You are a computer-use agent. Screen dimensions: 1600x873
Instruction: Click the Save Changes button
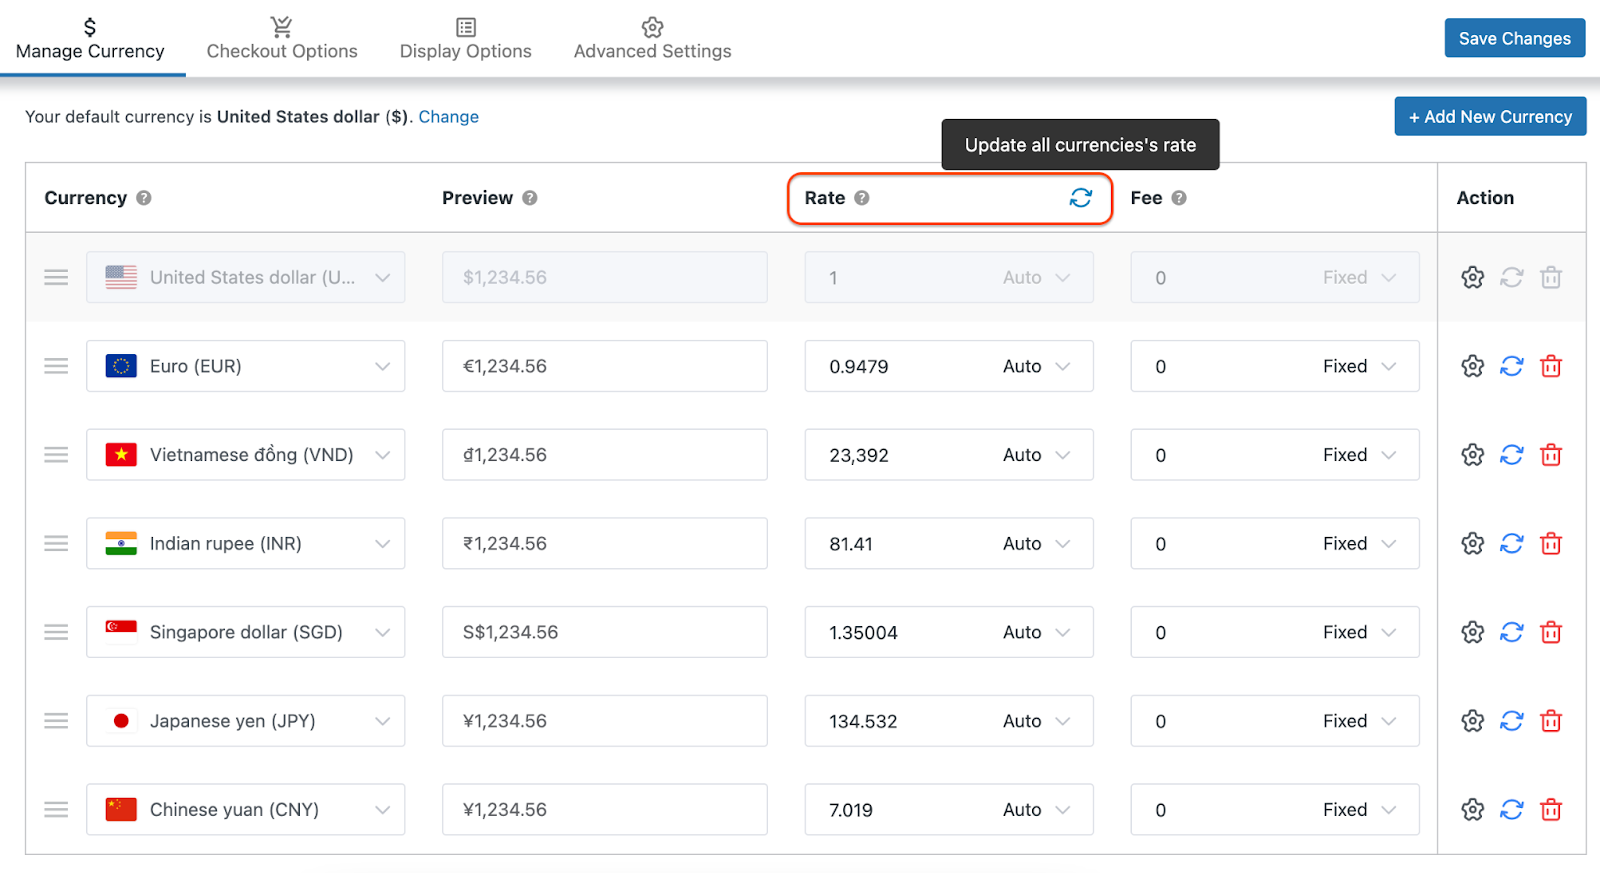[1514, 38]
